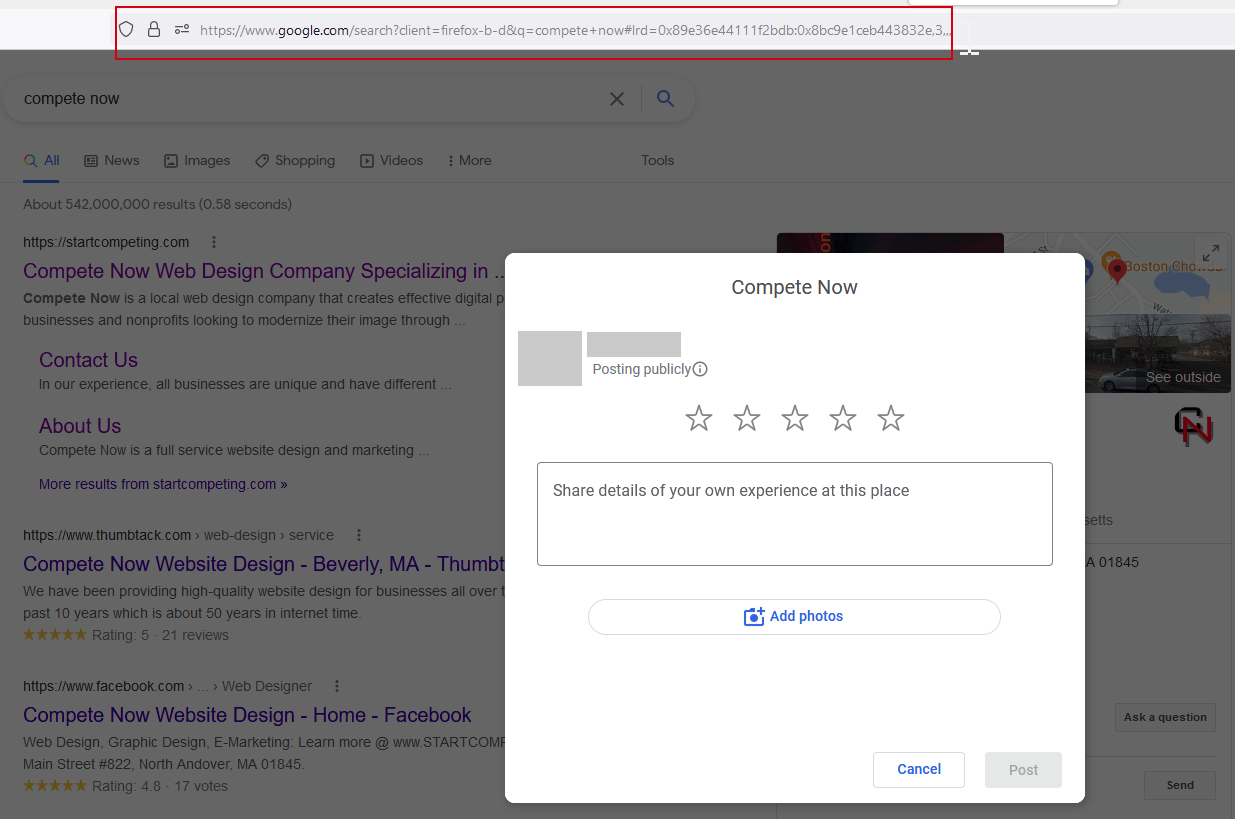The image size is (1235, 819).
Task: Open the Facebook Compete Now Website Design result
Action: (x=247, y=715)
